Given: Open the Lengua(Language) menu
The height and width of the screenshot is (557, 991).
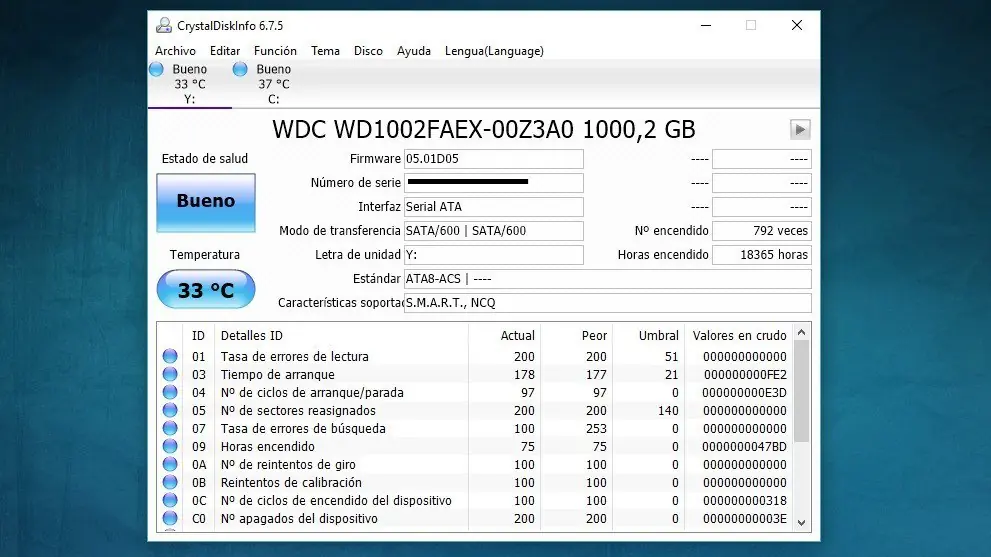Looking at the screenshot, I should coord(494,51).
